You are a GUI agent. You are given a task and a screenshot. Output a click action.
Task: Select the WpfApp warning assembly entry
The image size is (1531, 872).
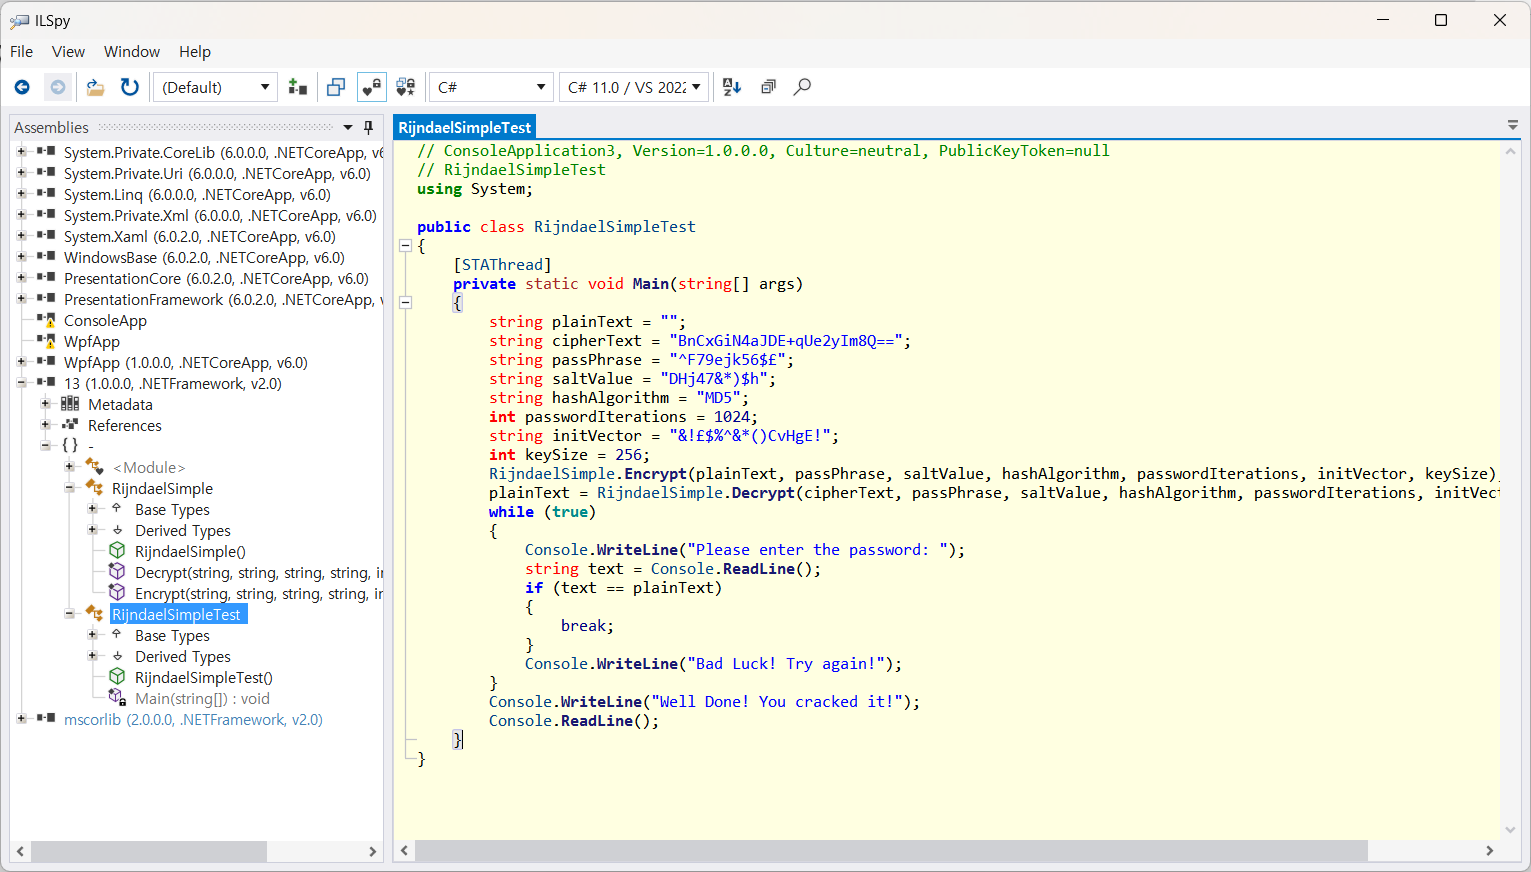point(91,342)
